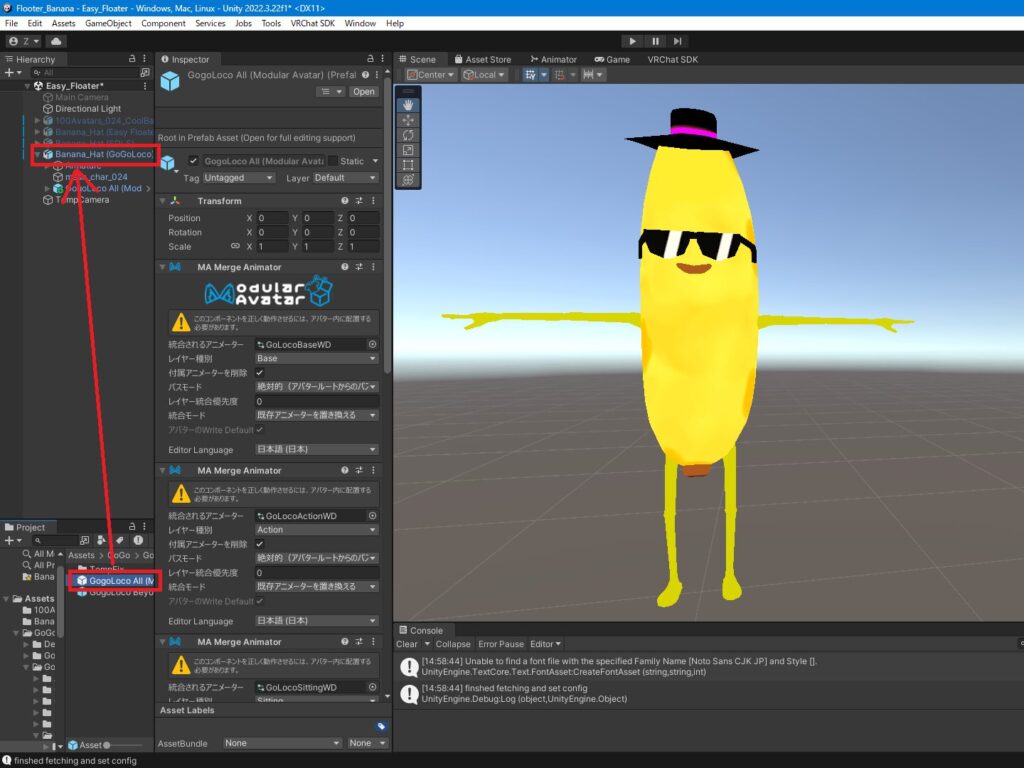Open the Layer dropdown set to Default
The width and height of the screenshot is (1024, 768).
tap(345, 178)
